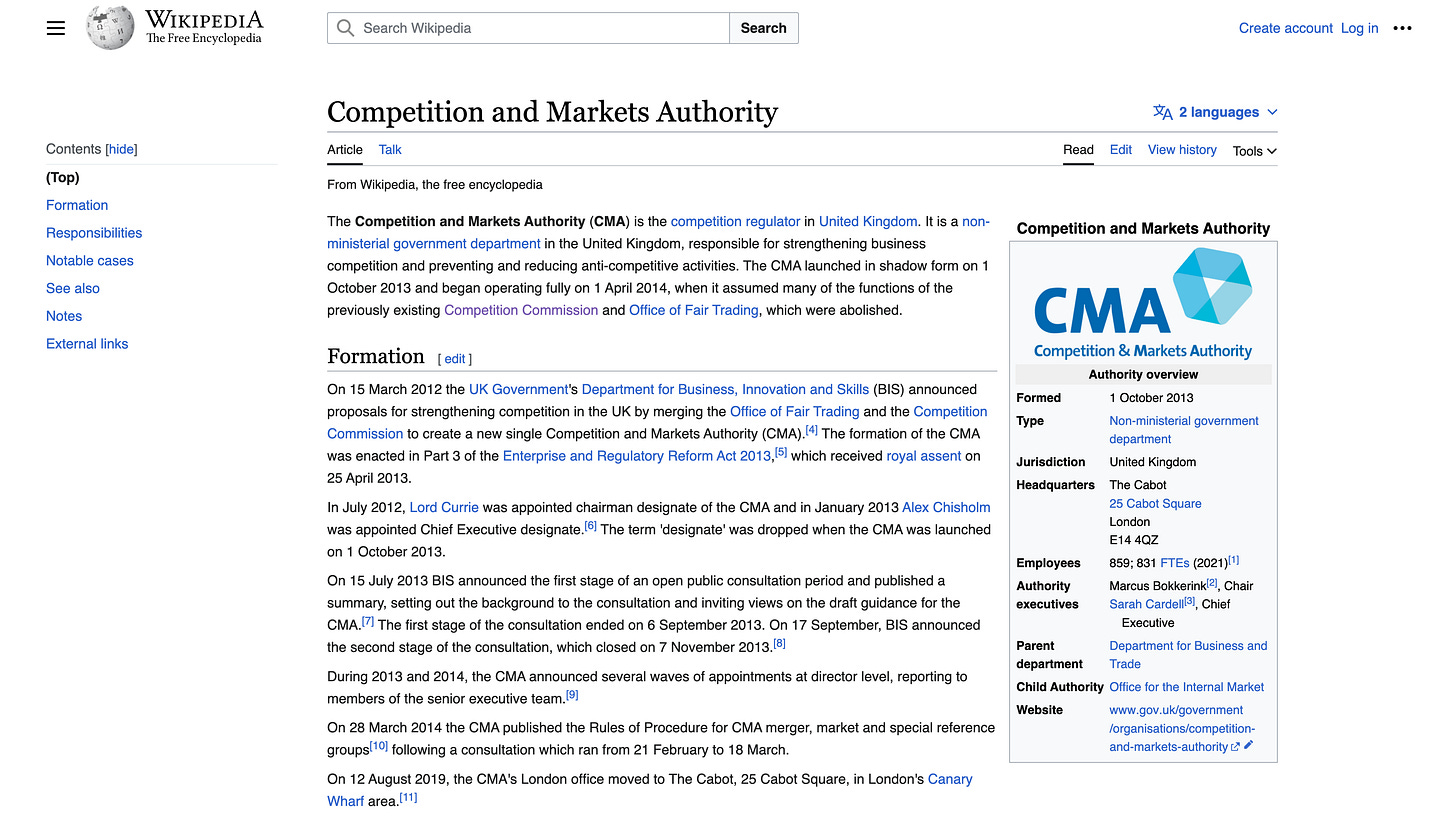Click citation reference [10]
The image size is (1456, 819).
pos(379,746)
